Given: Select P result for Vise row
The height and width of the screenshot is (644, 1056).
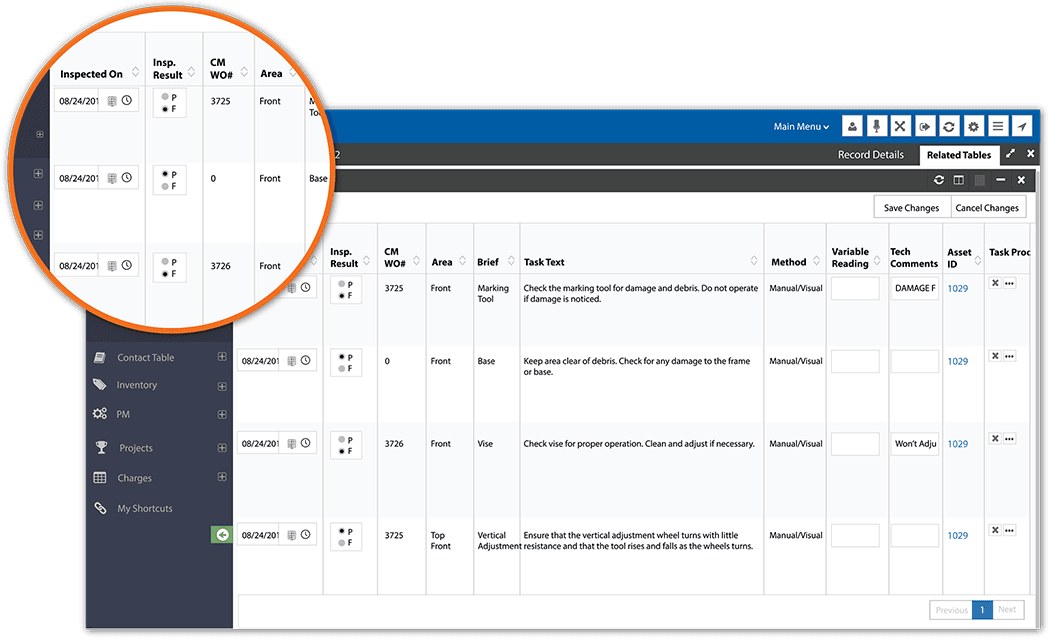Looking at the screenshot, I should click(342, 440).
